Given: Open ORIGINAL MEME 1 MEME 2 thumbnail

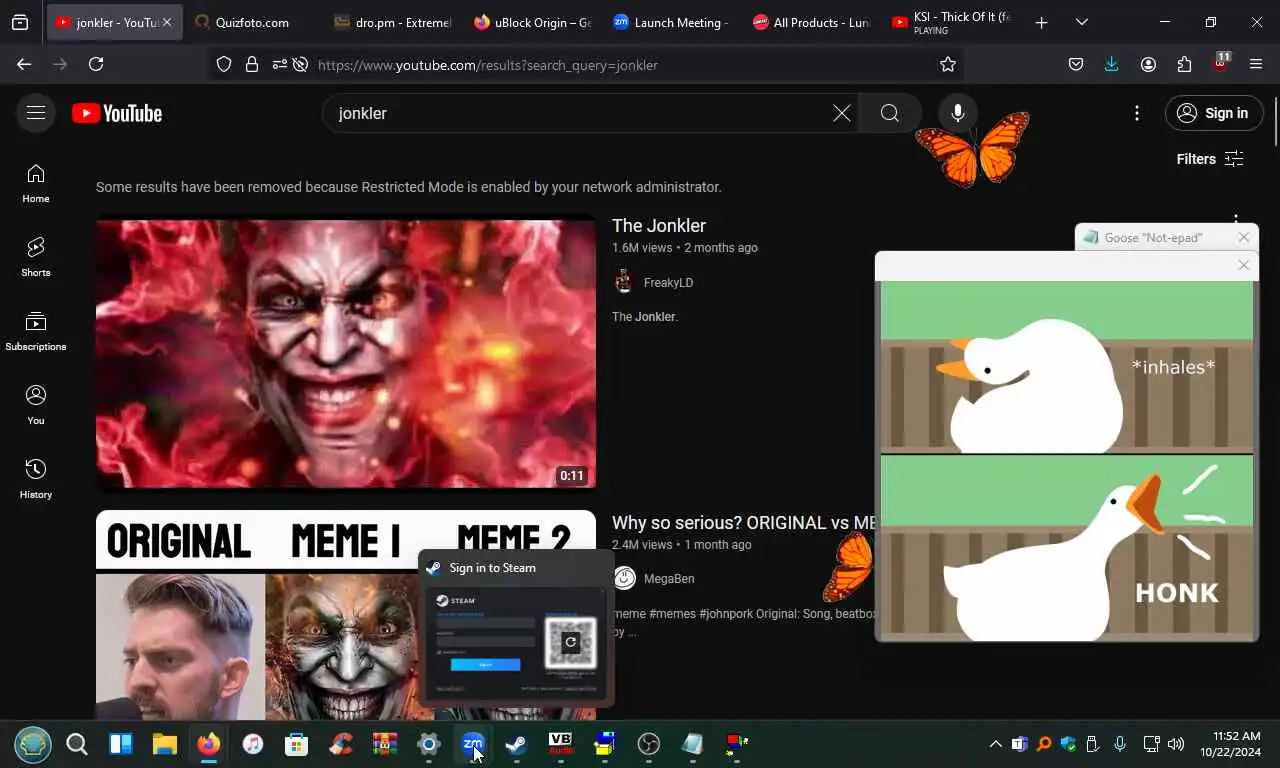Looking at the screenshot, I should [346, 615].
